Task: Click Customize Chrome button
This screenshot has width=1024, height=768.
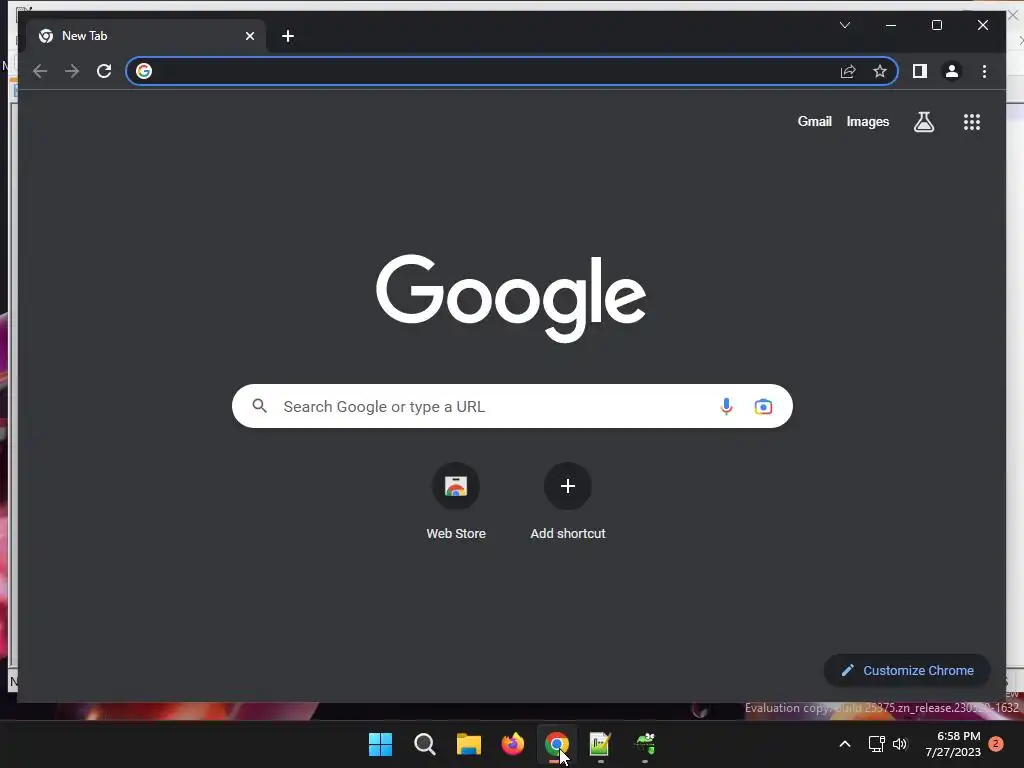Action: tap(906, 670)
